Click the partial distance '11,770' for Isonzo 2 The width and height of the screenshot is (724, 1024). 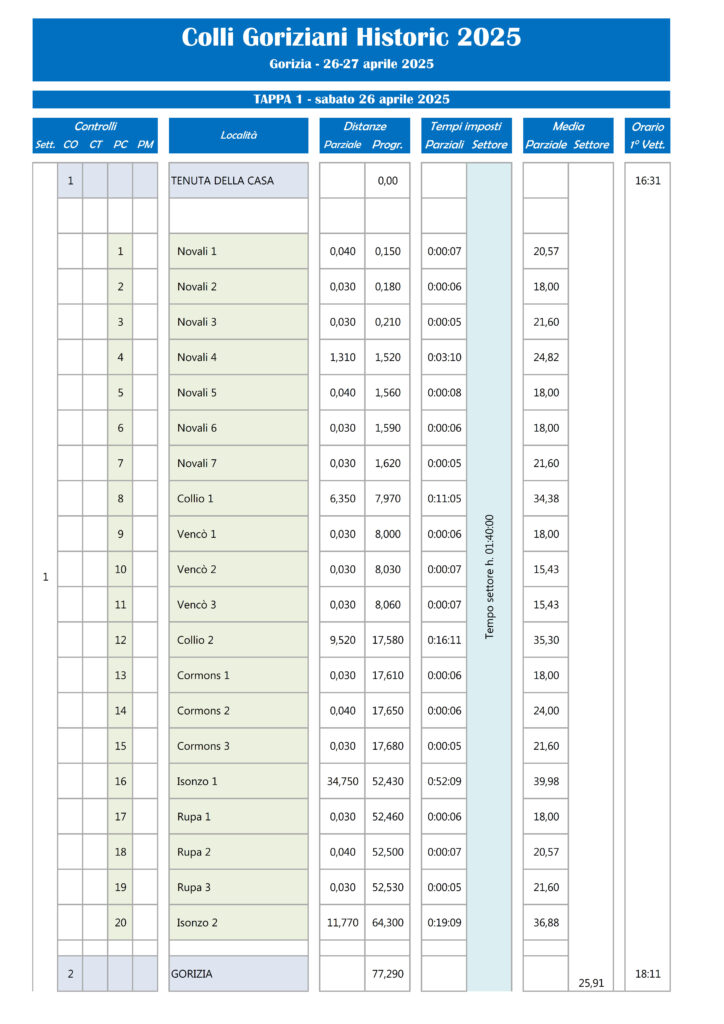point(343,922)
